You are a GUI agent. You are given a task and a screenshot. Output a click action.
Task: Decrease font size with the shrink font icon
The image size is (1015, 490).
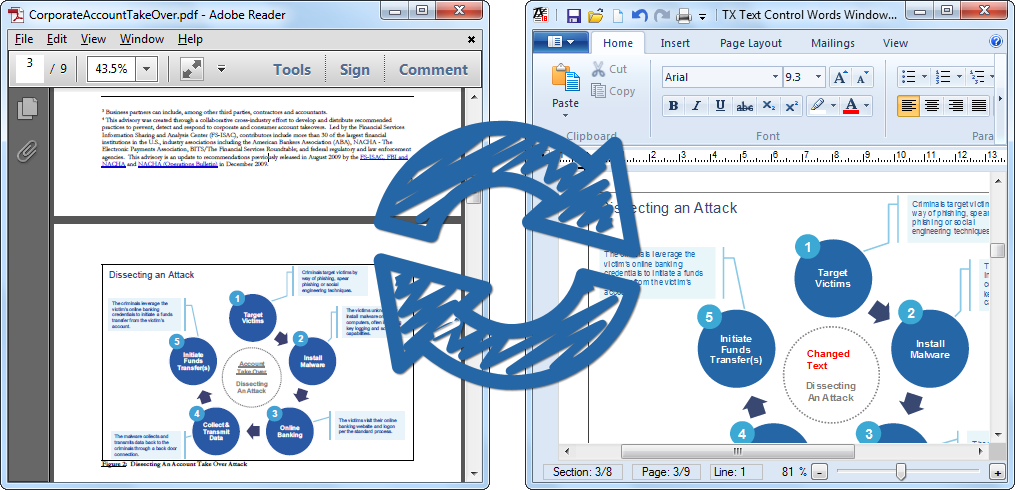[862, 78]
